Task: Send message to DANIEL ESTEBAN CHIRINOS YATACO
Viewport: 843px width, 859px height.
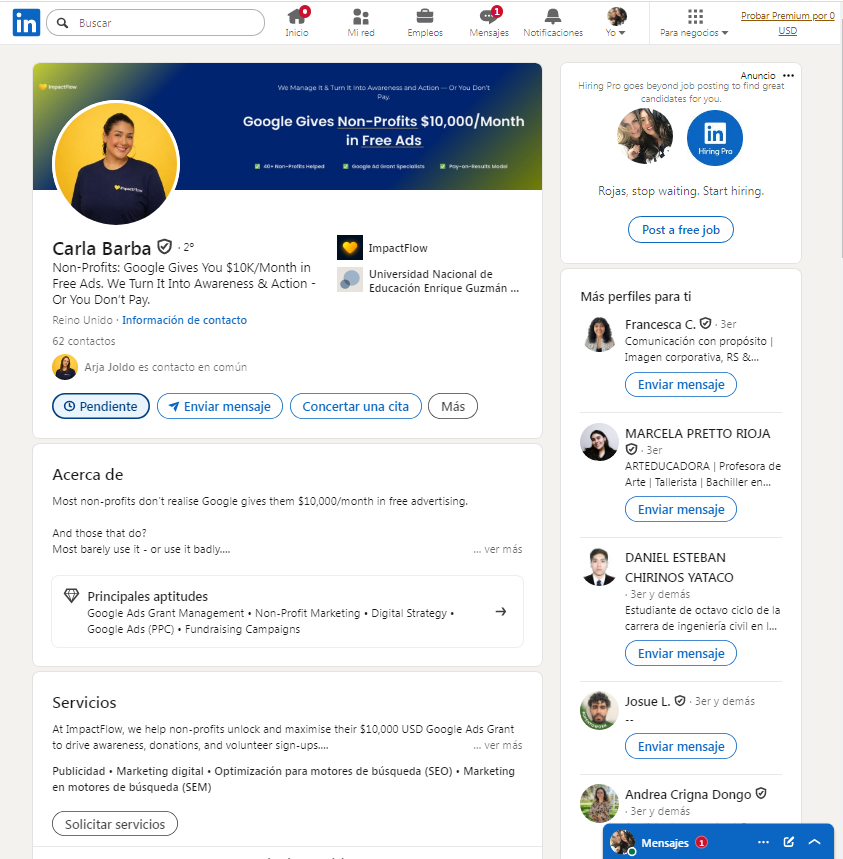Action: [x=681, y=653]
